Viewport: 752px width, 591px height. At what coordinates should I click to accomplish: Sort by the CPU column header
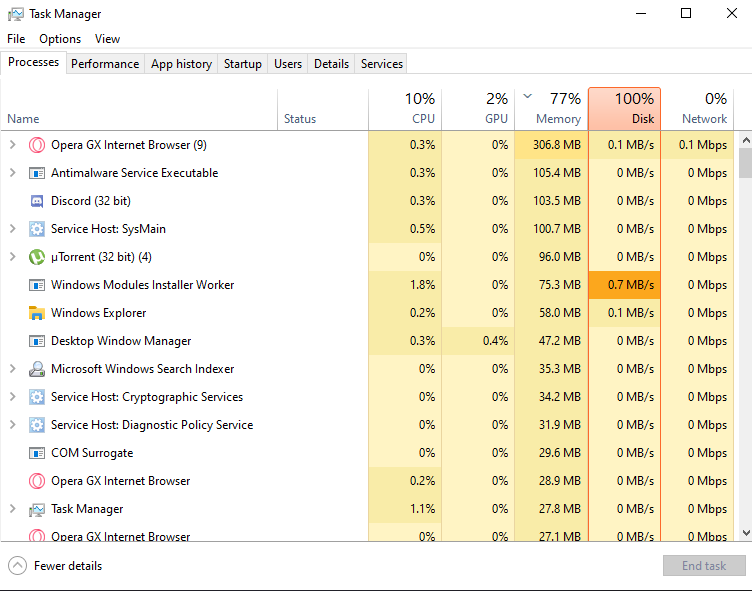point(405,109)
